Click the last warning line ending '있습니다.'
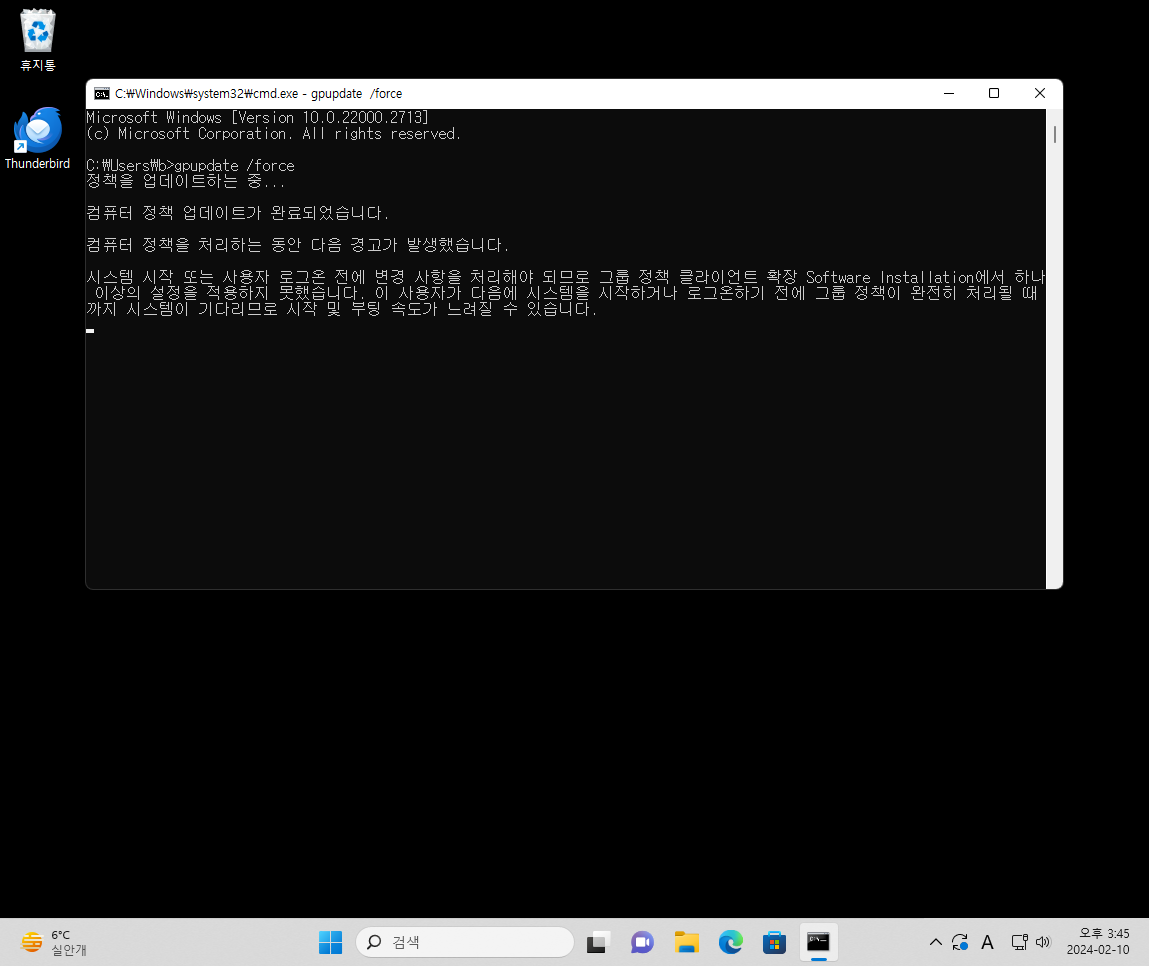The height and width of the screenshot is (966, 1149). [x=341, y=309]
